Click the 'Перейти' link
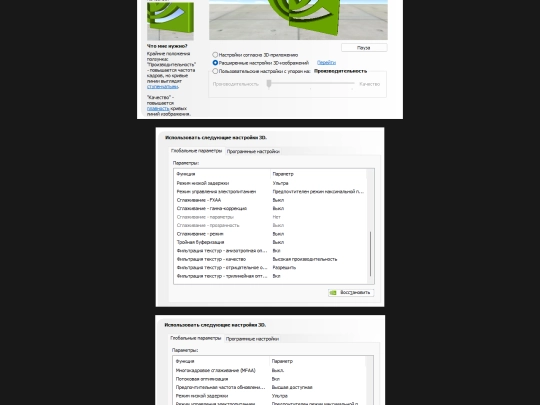This screenshot has width=540, height=405. tap(326, 63)
